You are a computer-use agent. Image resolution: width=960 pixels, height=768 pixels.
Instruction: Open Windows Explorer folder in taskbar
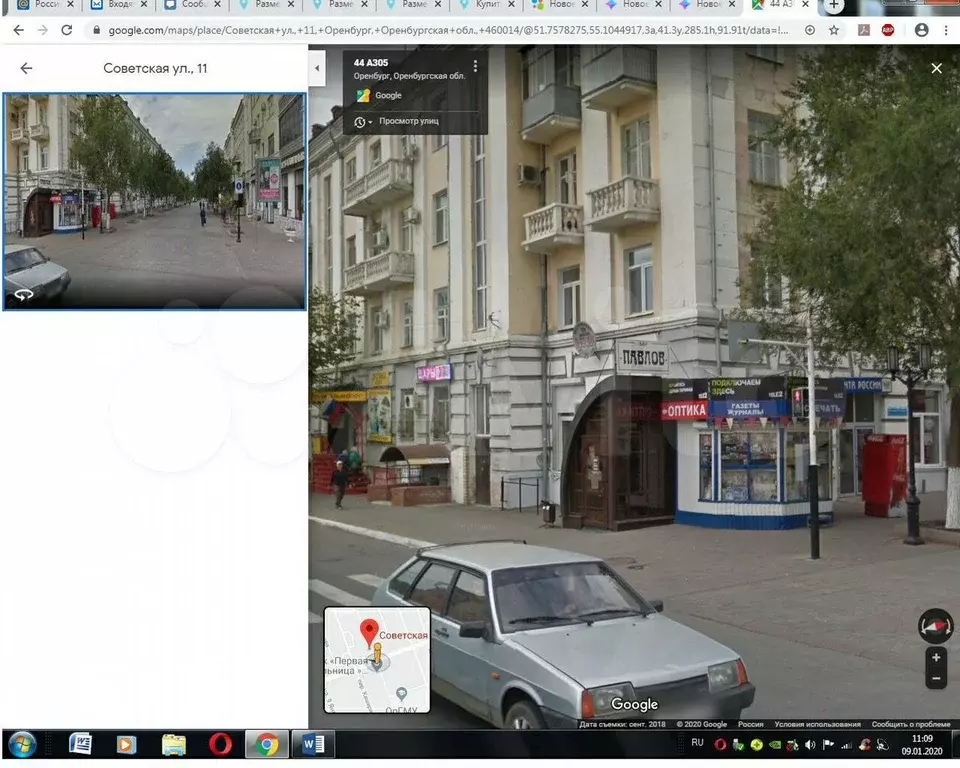[173, 744]
